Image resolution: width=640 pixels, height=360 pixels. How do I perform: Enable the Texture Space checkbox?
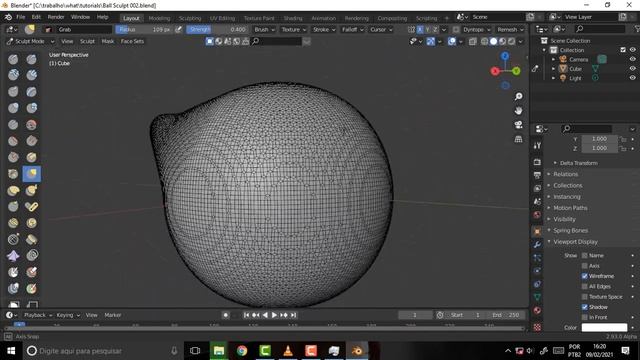coord(584,297)
